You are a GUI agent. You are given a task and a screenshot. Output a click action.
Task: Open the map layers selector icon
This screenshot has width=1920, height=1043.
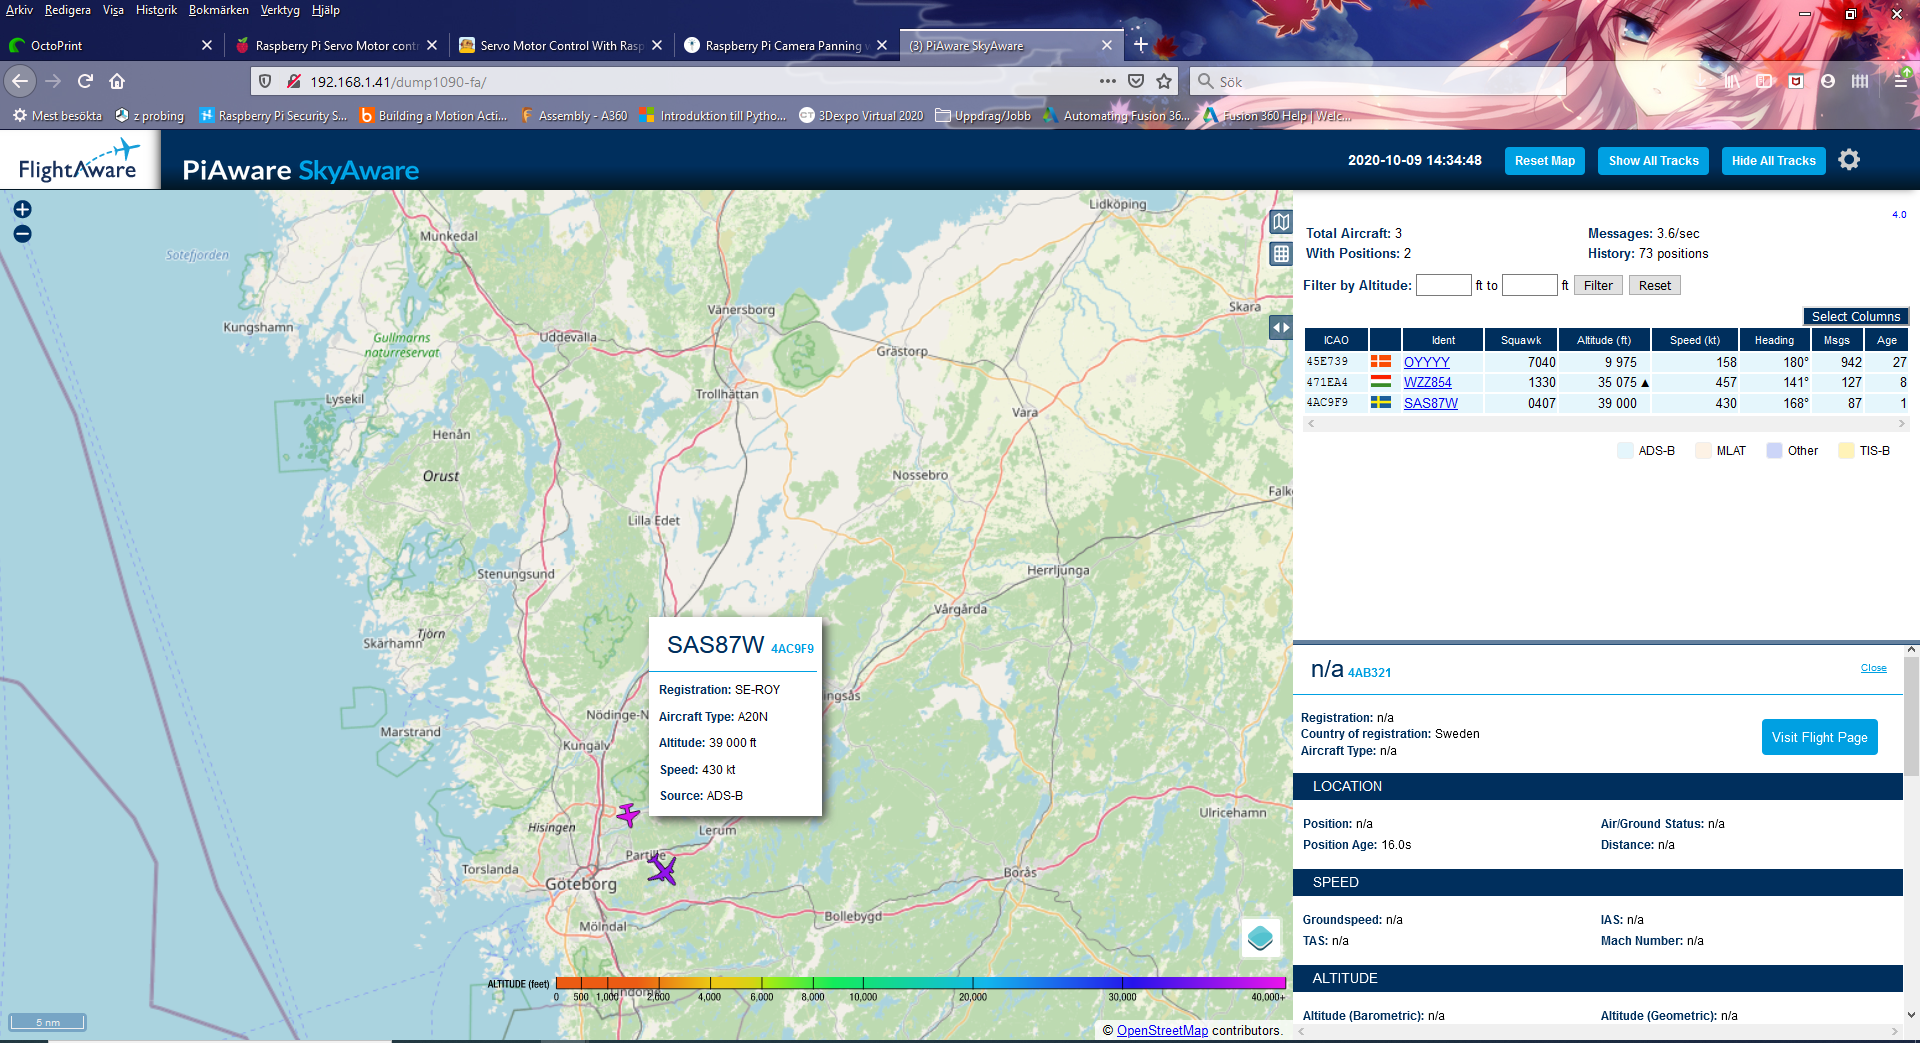click(1281, 222)
